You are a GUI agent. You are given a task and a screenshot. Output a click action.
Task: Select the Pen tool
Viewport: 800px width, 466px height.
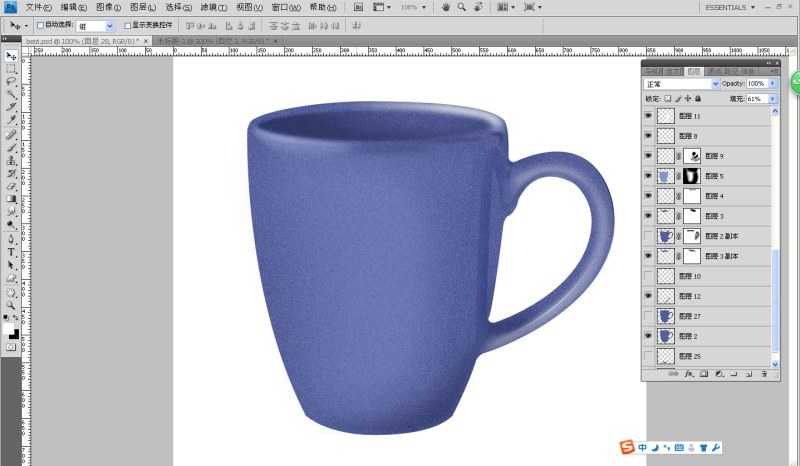pyautogui.click(x=11, y=239)
